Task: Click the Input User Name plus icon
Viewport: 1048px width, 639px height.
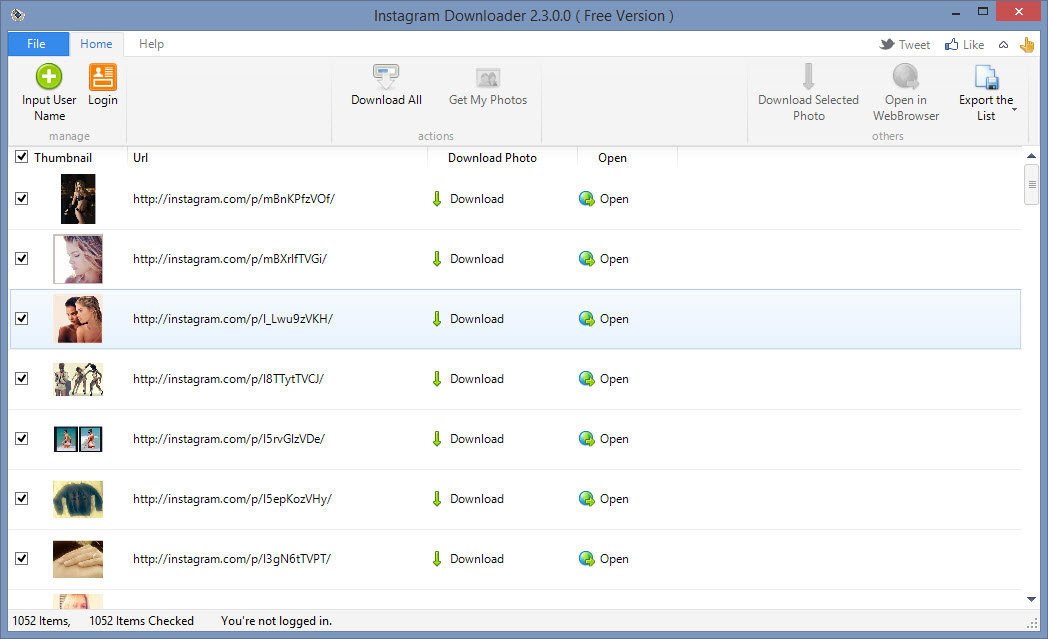Action: 49,76
